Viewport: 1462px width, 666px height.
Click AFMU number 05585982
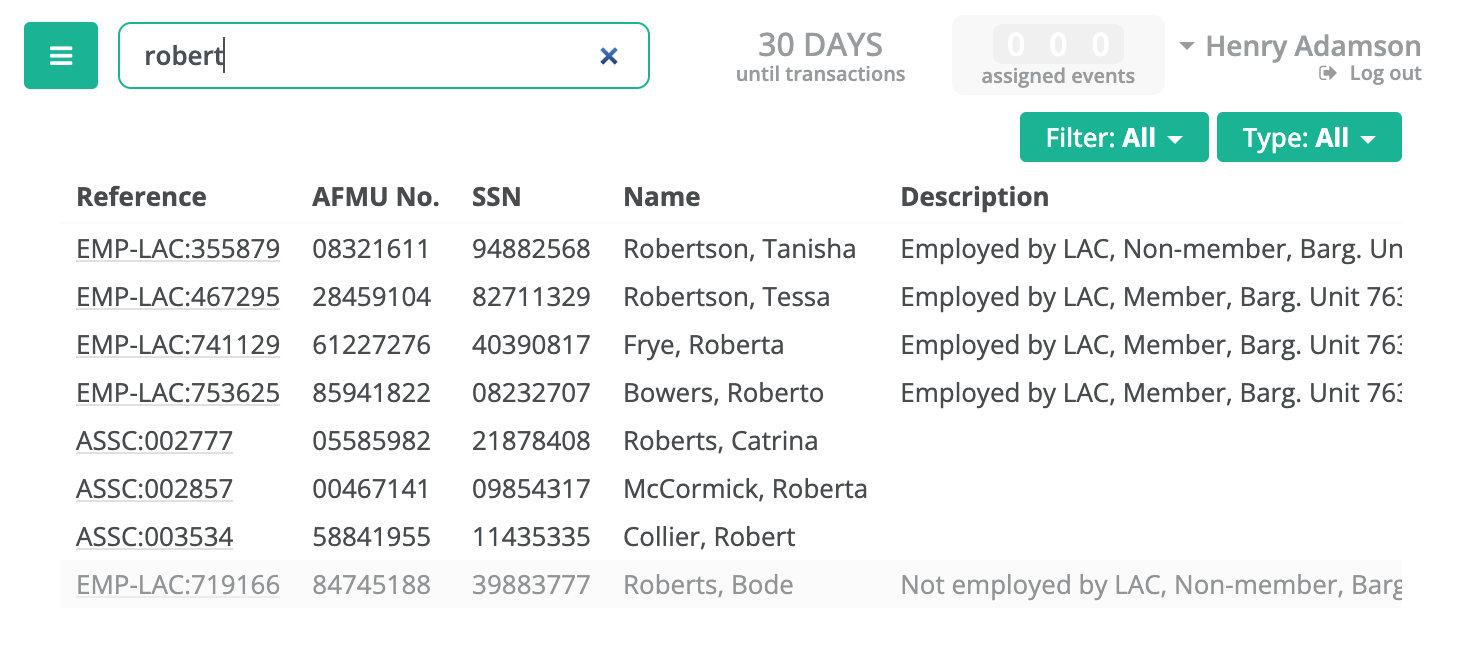coord(371,441)
